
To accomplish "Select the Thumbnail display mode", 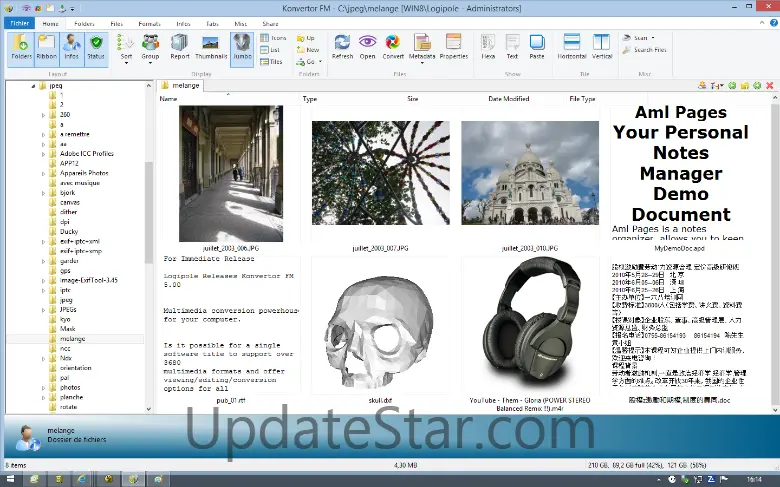I will [211, 46].
